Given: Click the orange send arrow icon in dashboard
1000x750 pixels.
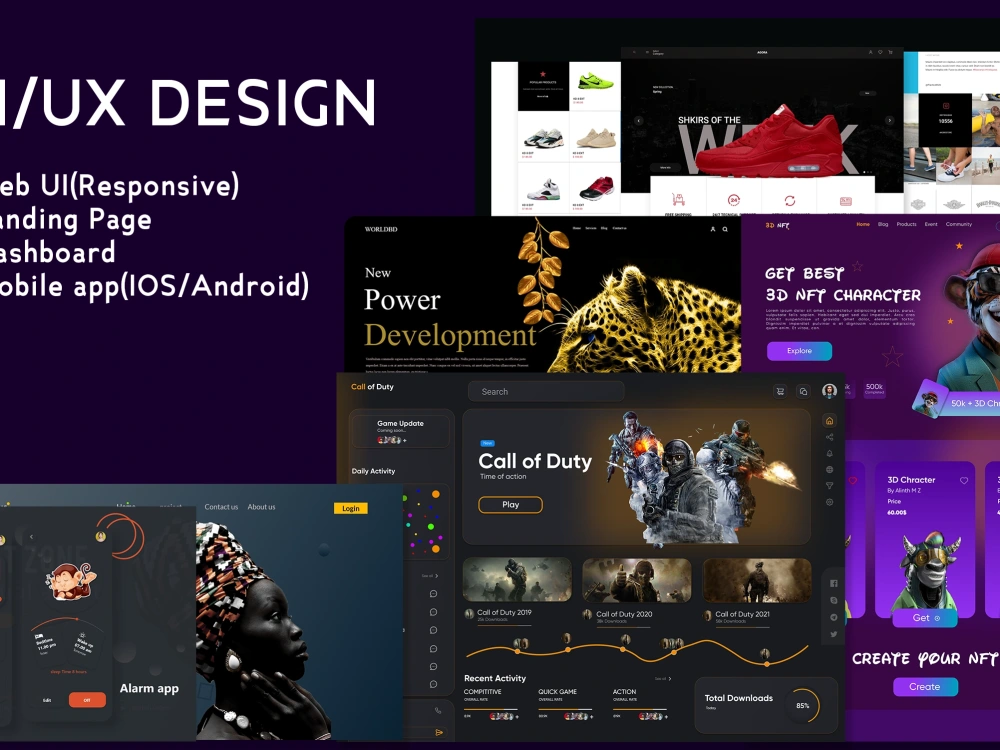Looking at the screenshot, I should 439,733.
